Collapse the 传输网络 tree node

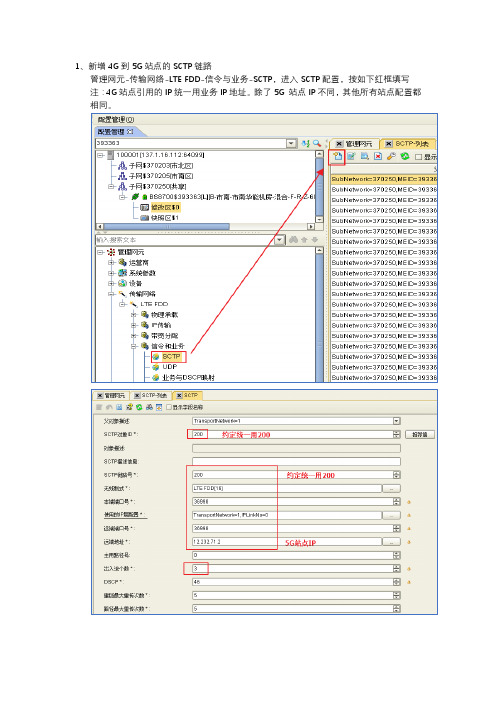[x=111, y=294]
